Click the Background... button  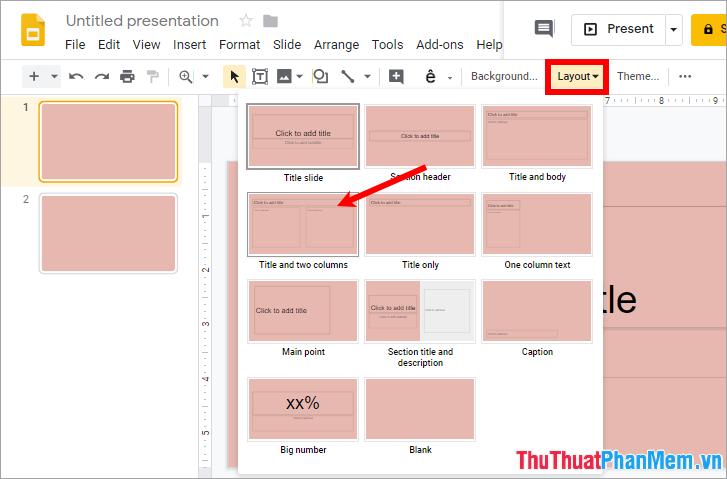click(504, 77)
